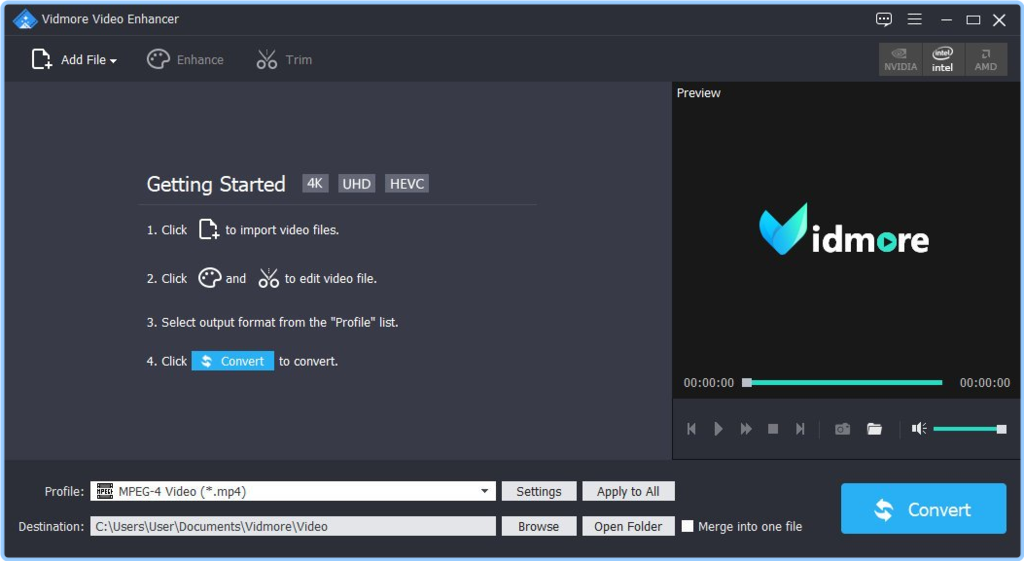Click Apply to All button
The height and width of the screenshot is (561, 1024).
point(628,491)
